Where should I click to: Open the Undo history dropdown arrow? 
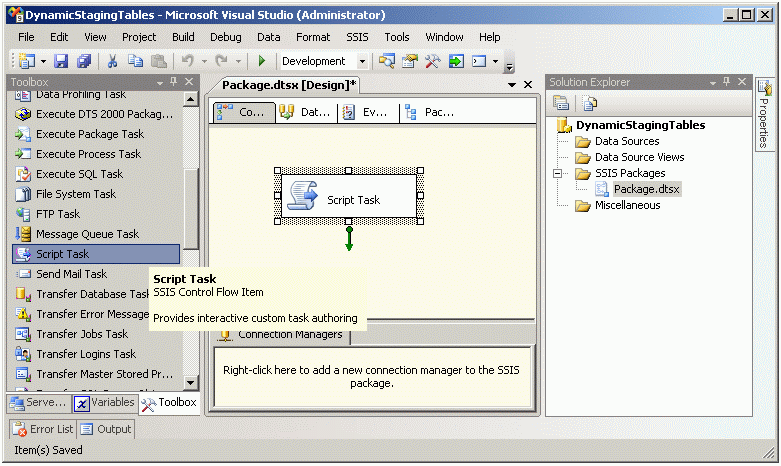(204, 62)
